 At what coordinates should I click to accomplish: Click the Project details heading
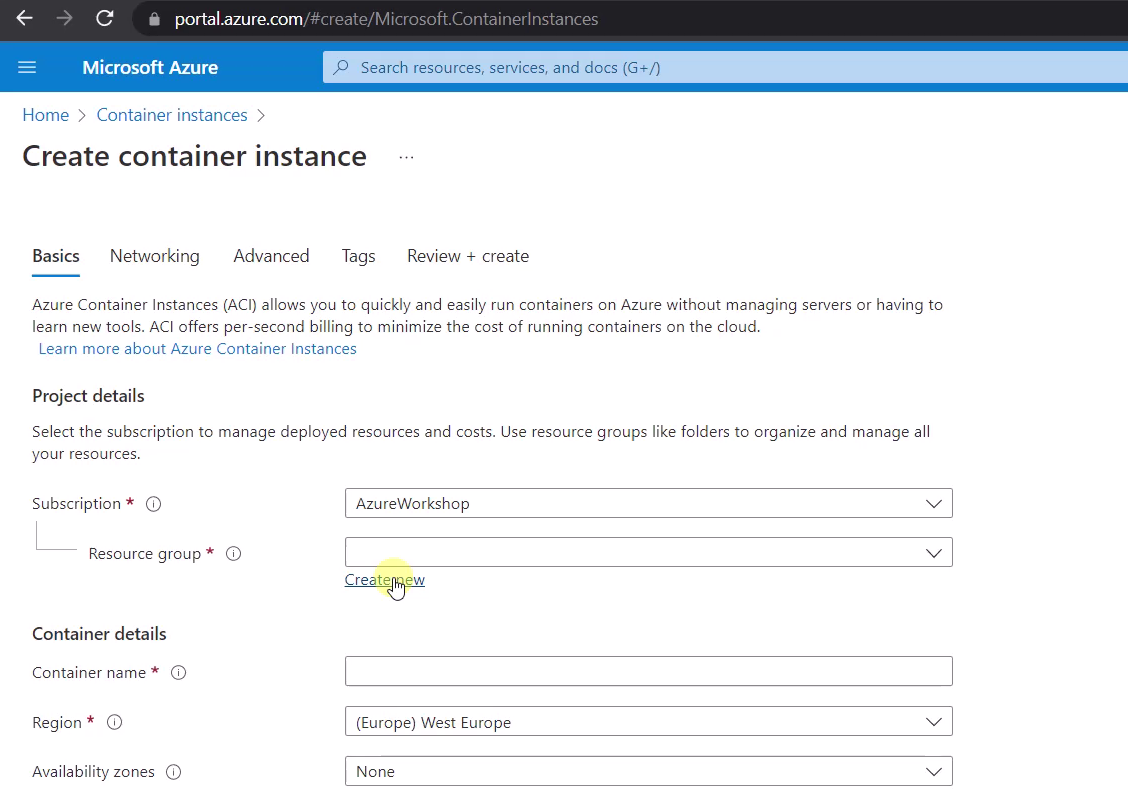88,396
